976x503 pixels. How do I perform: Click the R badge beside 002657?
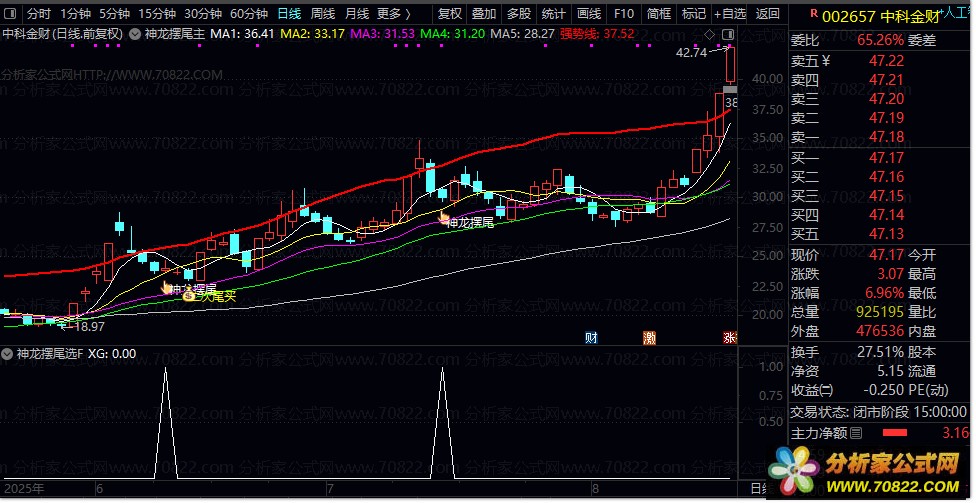click(813, 13)
